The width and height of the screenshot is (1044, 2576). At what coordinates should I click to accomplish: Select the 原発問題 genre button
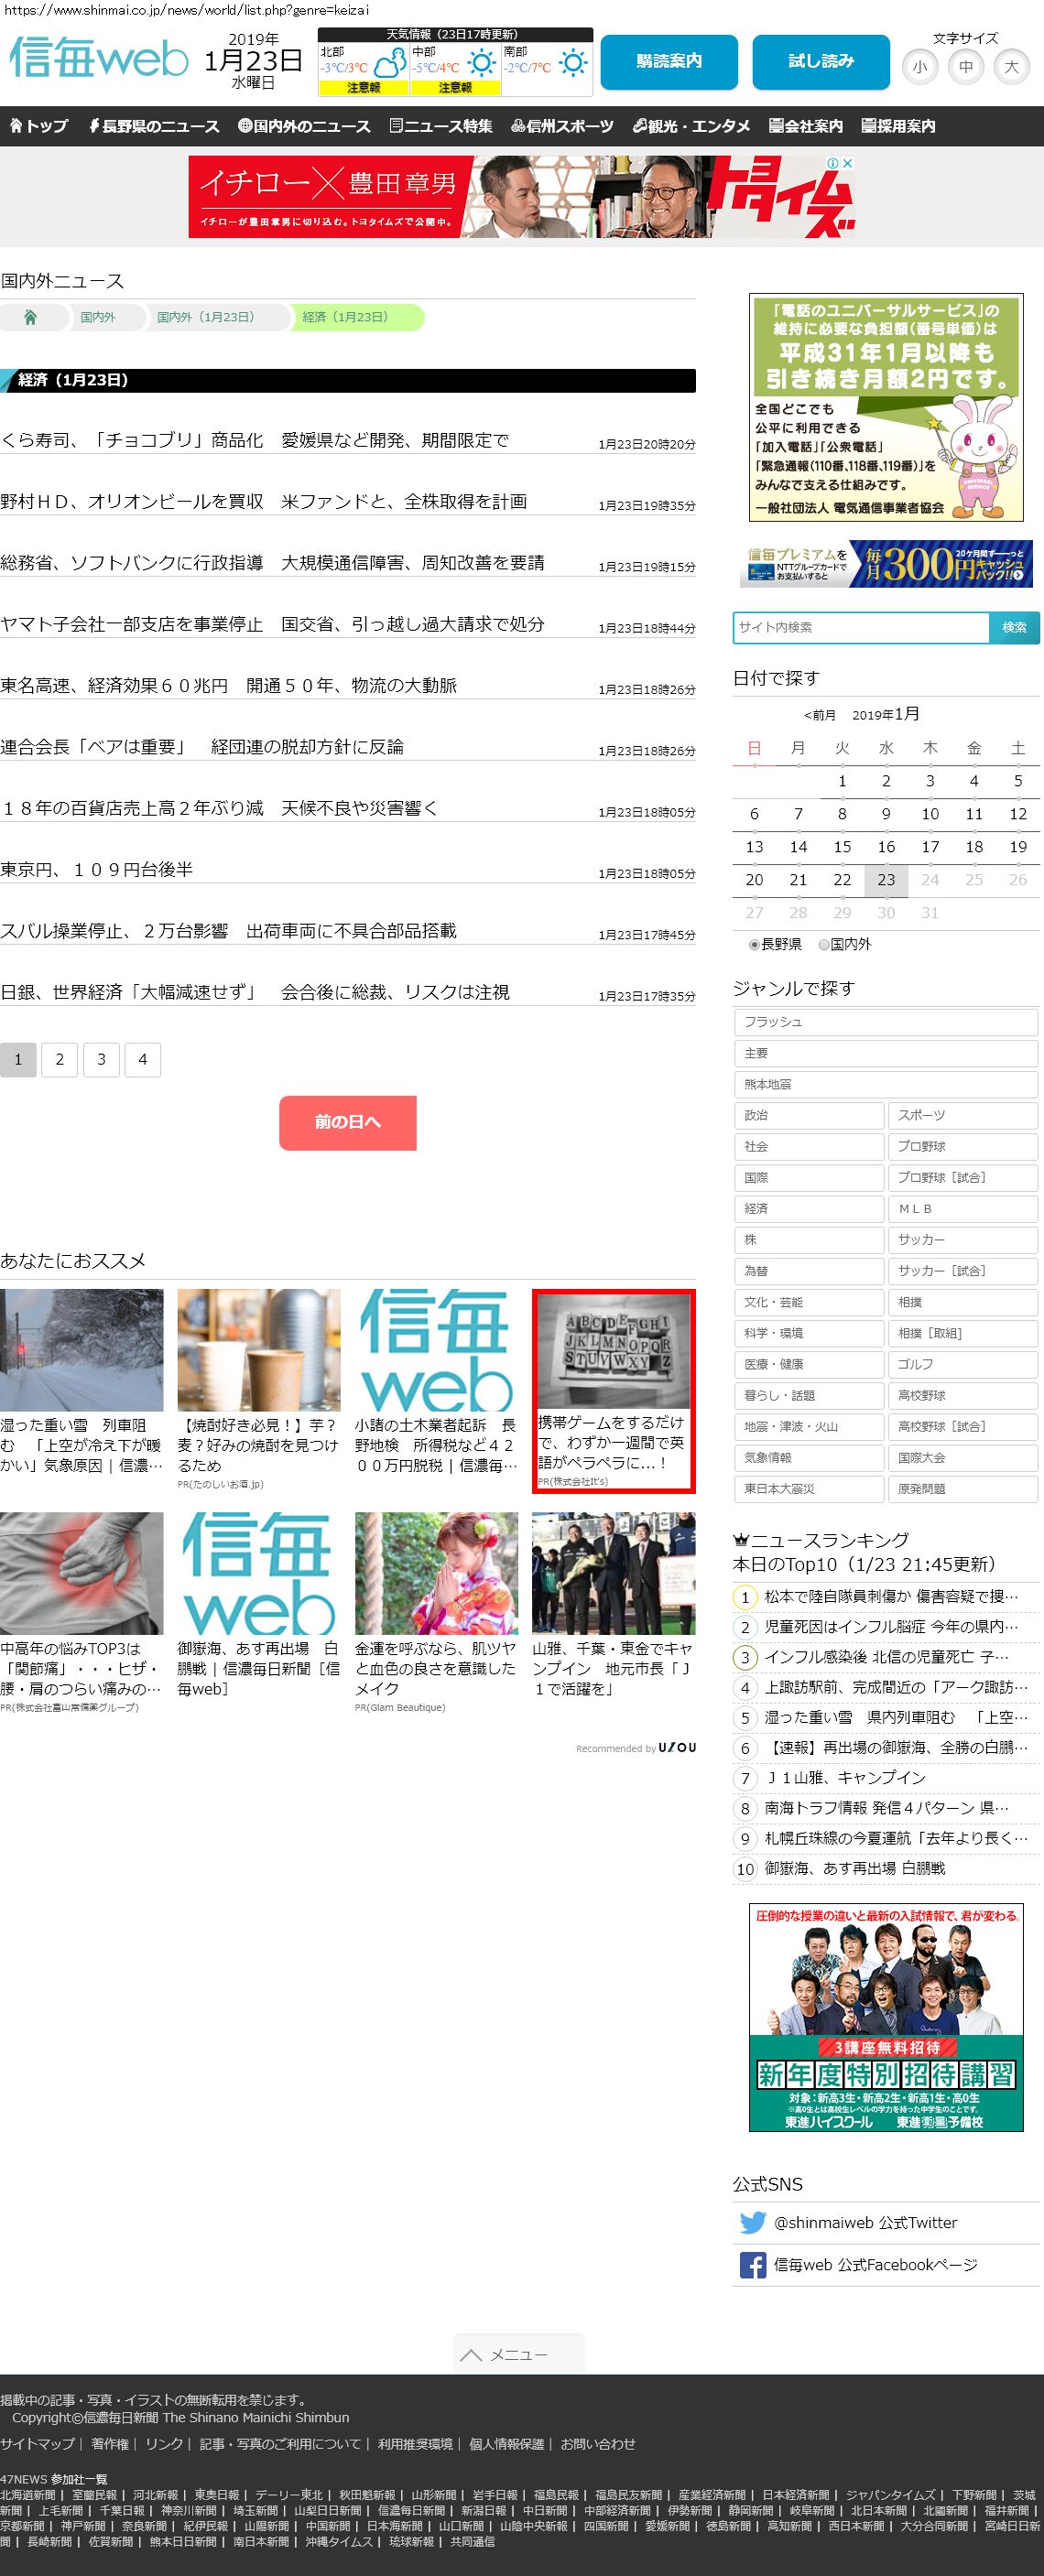click(962, 1489)
